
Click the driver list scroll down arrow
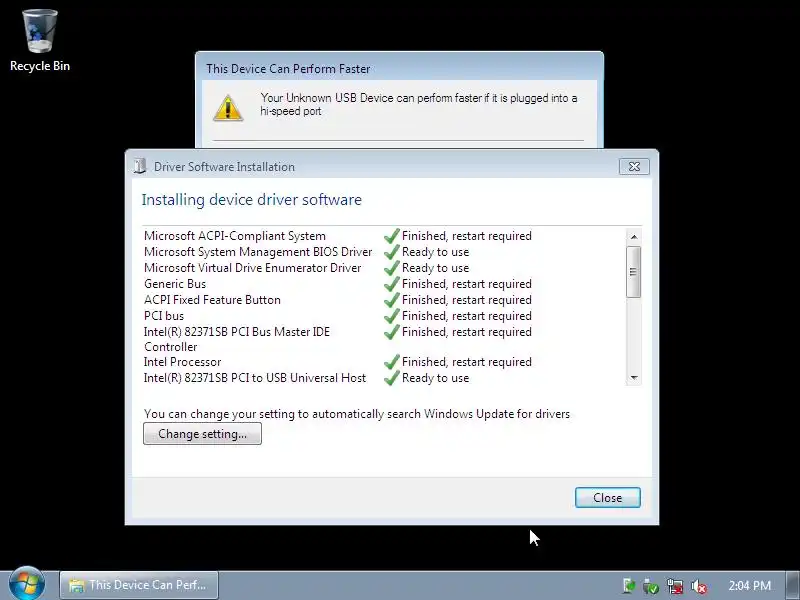[634, 378]
